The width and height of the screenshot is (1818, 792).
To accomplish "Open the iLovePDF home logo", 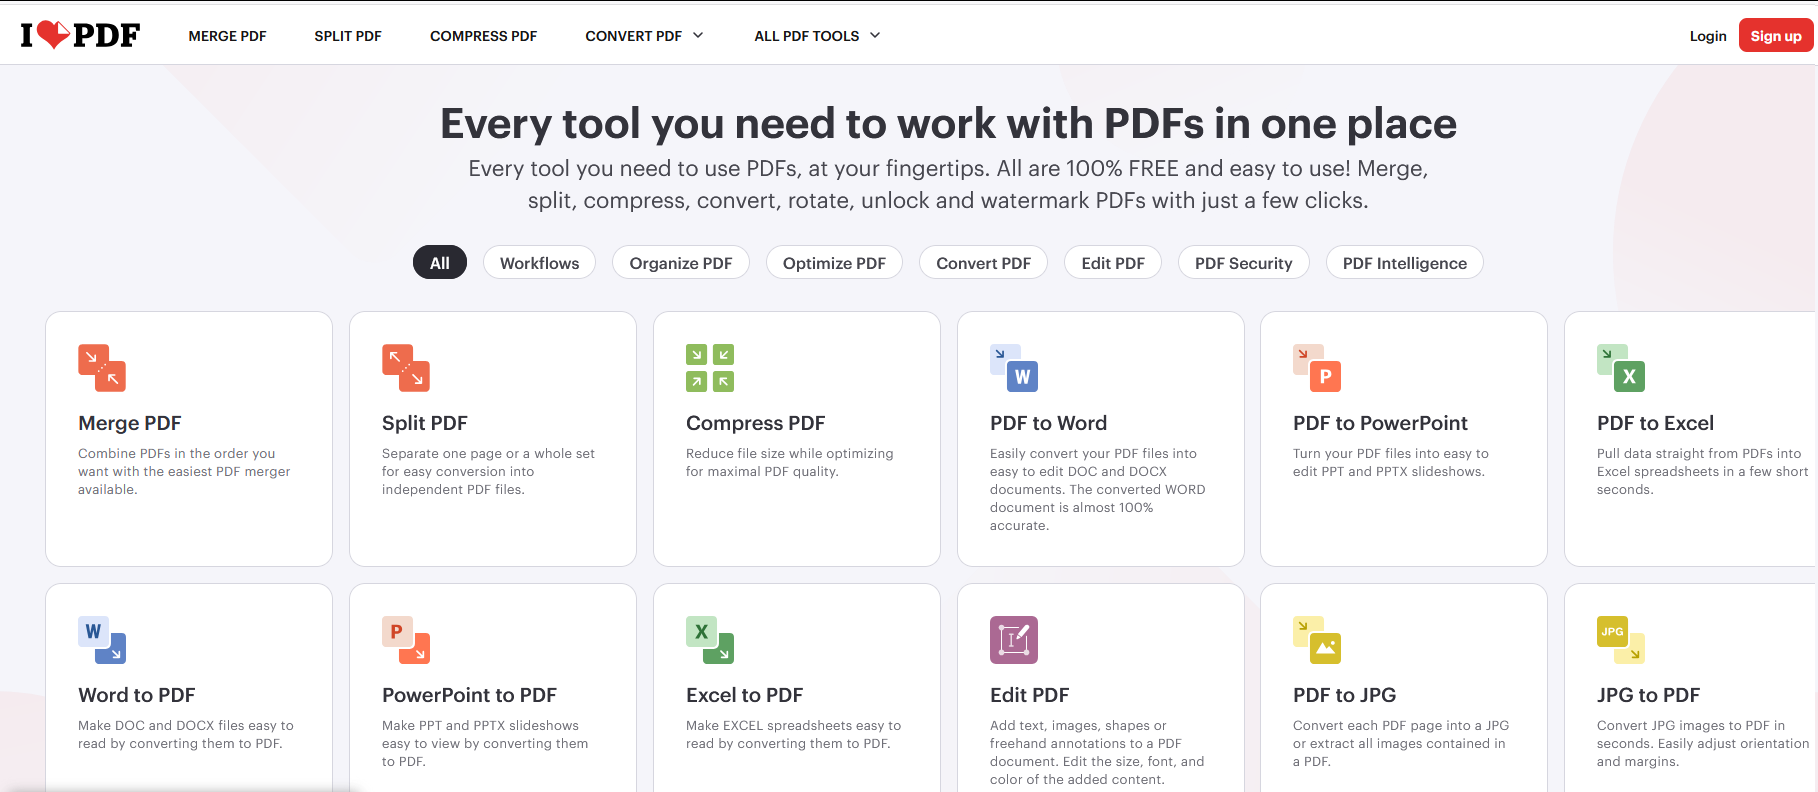I will pos(80,35).
